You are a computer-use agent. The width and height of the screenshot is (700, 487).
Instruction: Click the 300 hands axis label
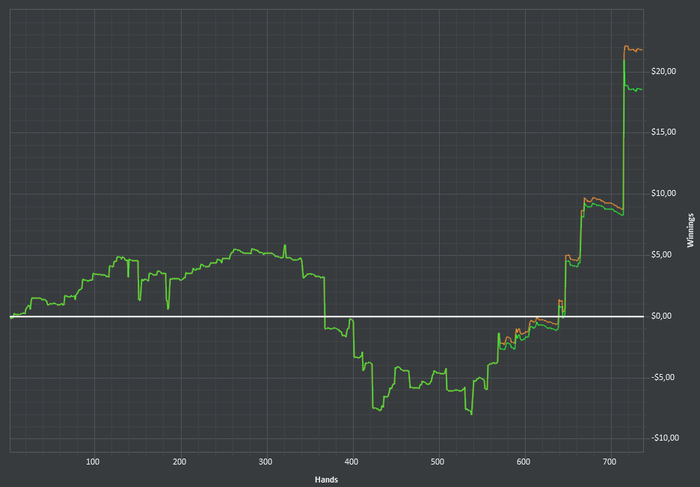point(266,462)
